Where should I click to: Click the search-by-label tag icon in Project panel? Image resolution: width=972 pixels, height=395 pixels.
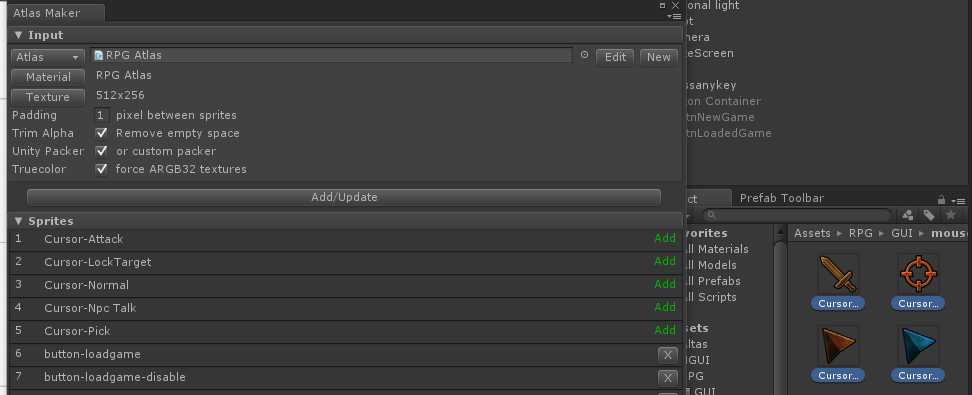pyautogui.click(x=929, y=215)
